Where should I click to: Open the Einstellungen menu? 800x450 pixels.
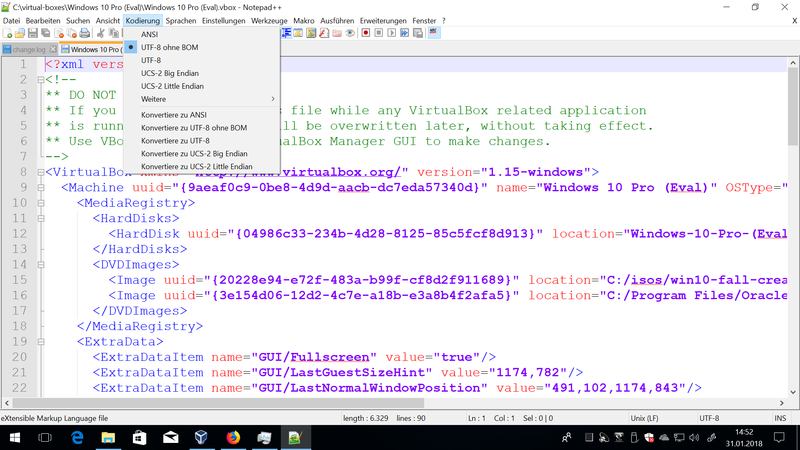223,20
